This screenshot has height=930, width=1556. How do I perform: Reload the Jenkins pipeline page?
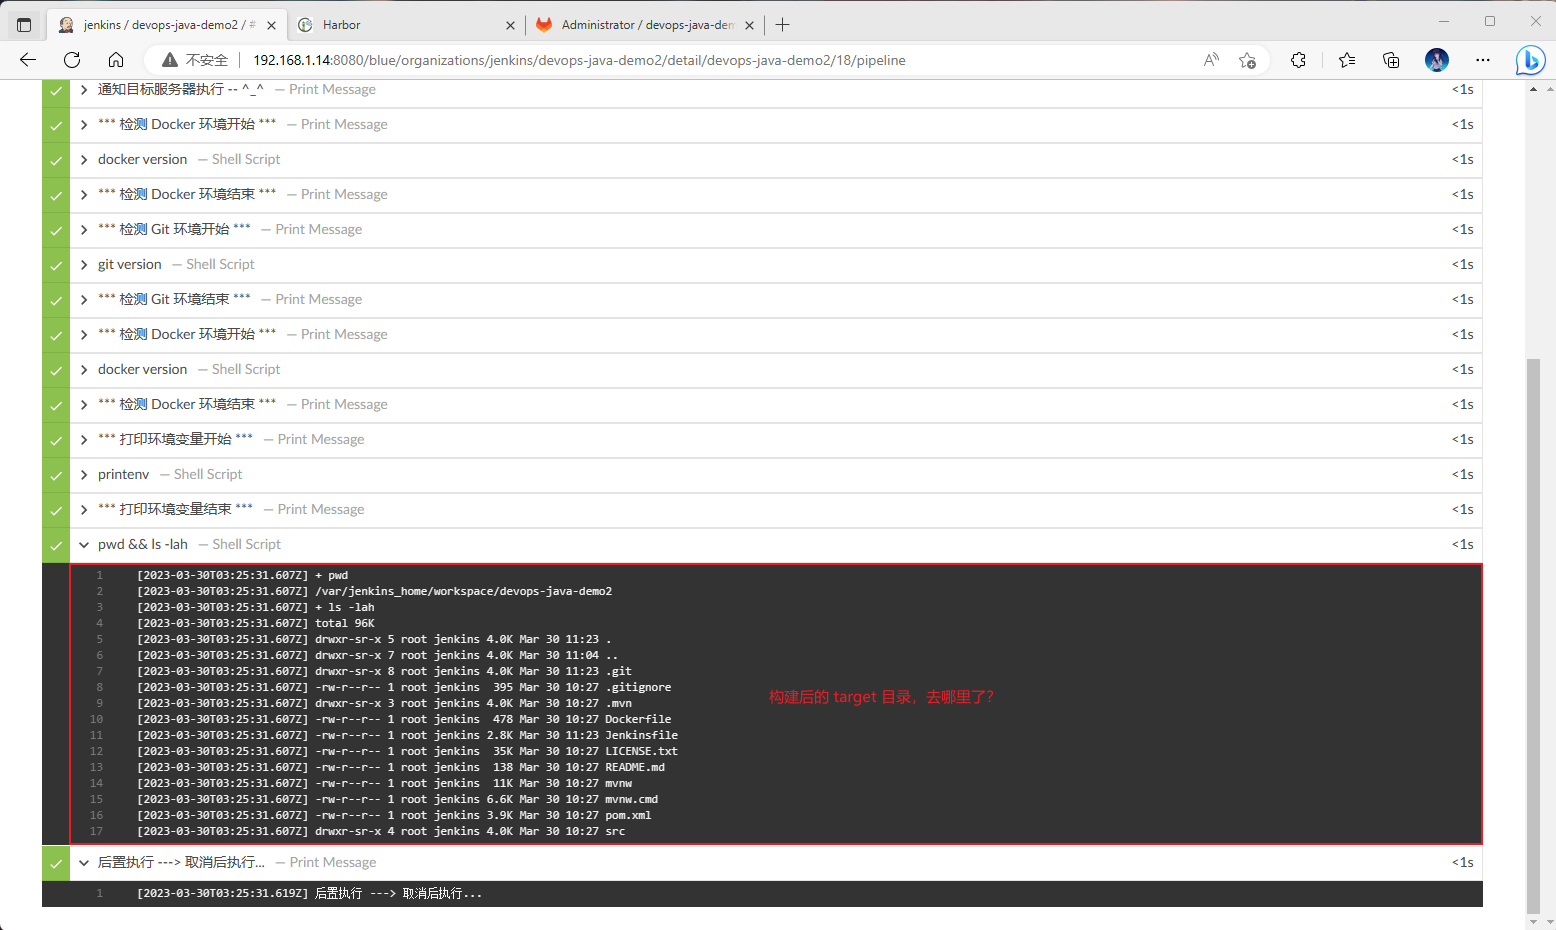point(72,60)
